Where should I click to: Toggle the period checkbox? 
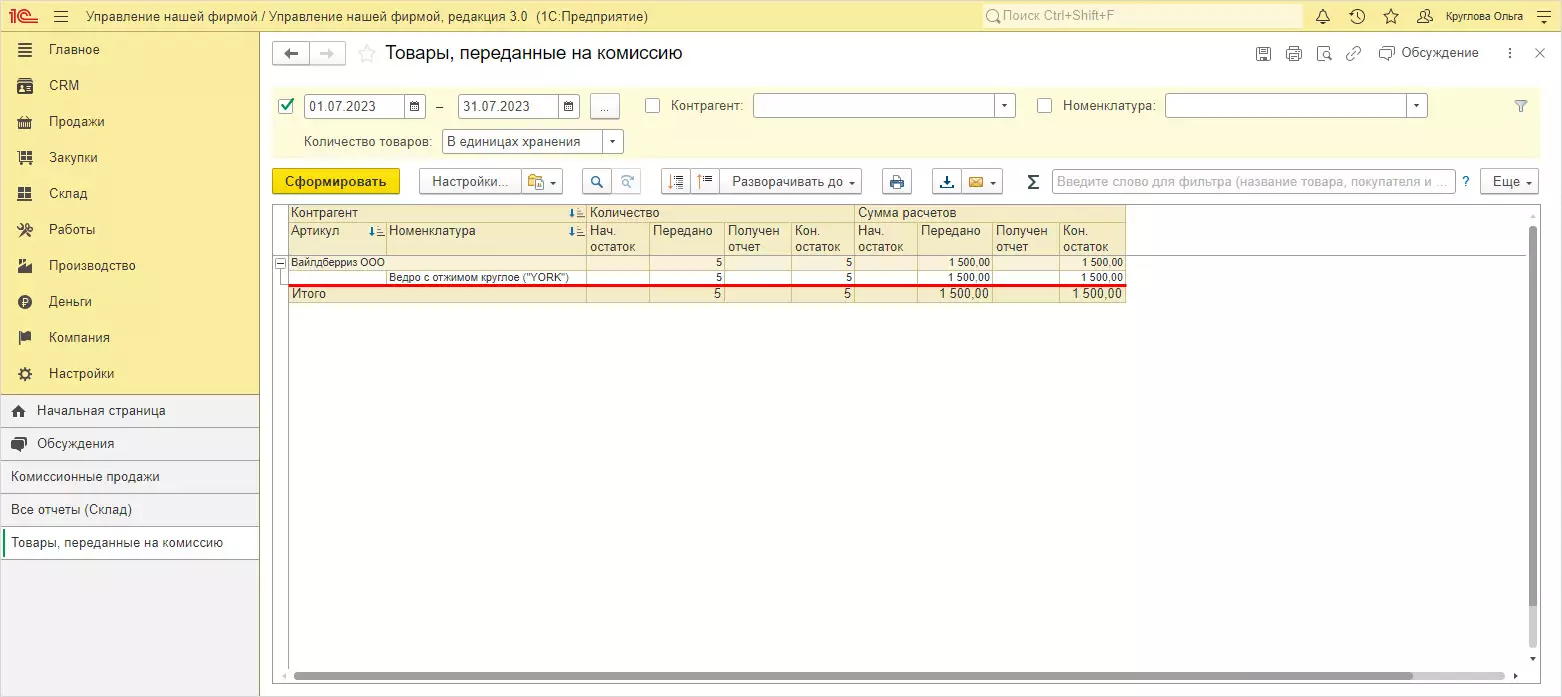click(x=287, y=106)
